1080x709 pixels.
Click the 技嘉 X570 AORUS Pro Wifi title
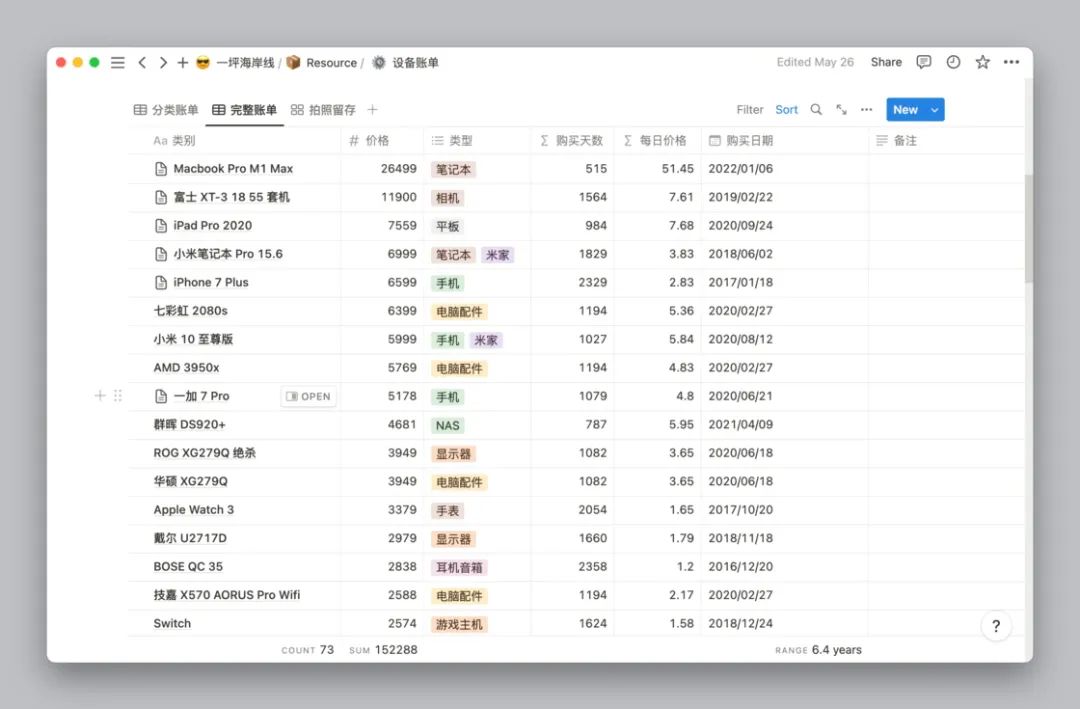point(227,595)
